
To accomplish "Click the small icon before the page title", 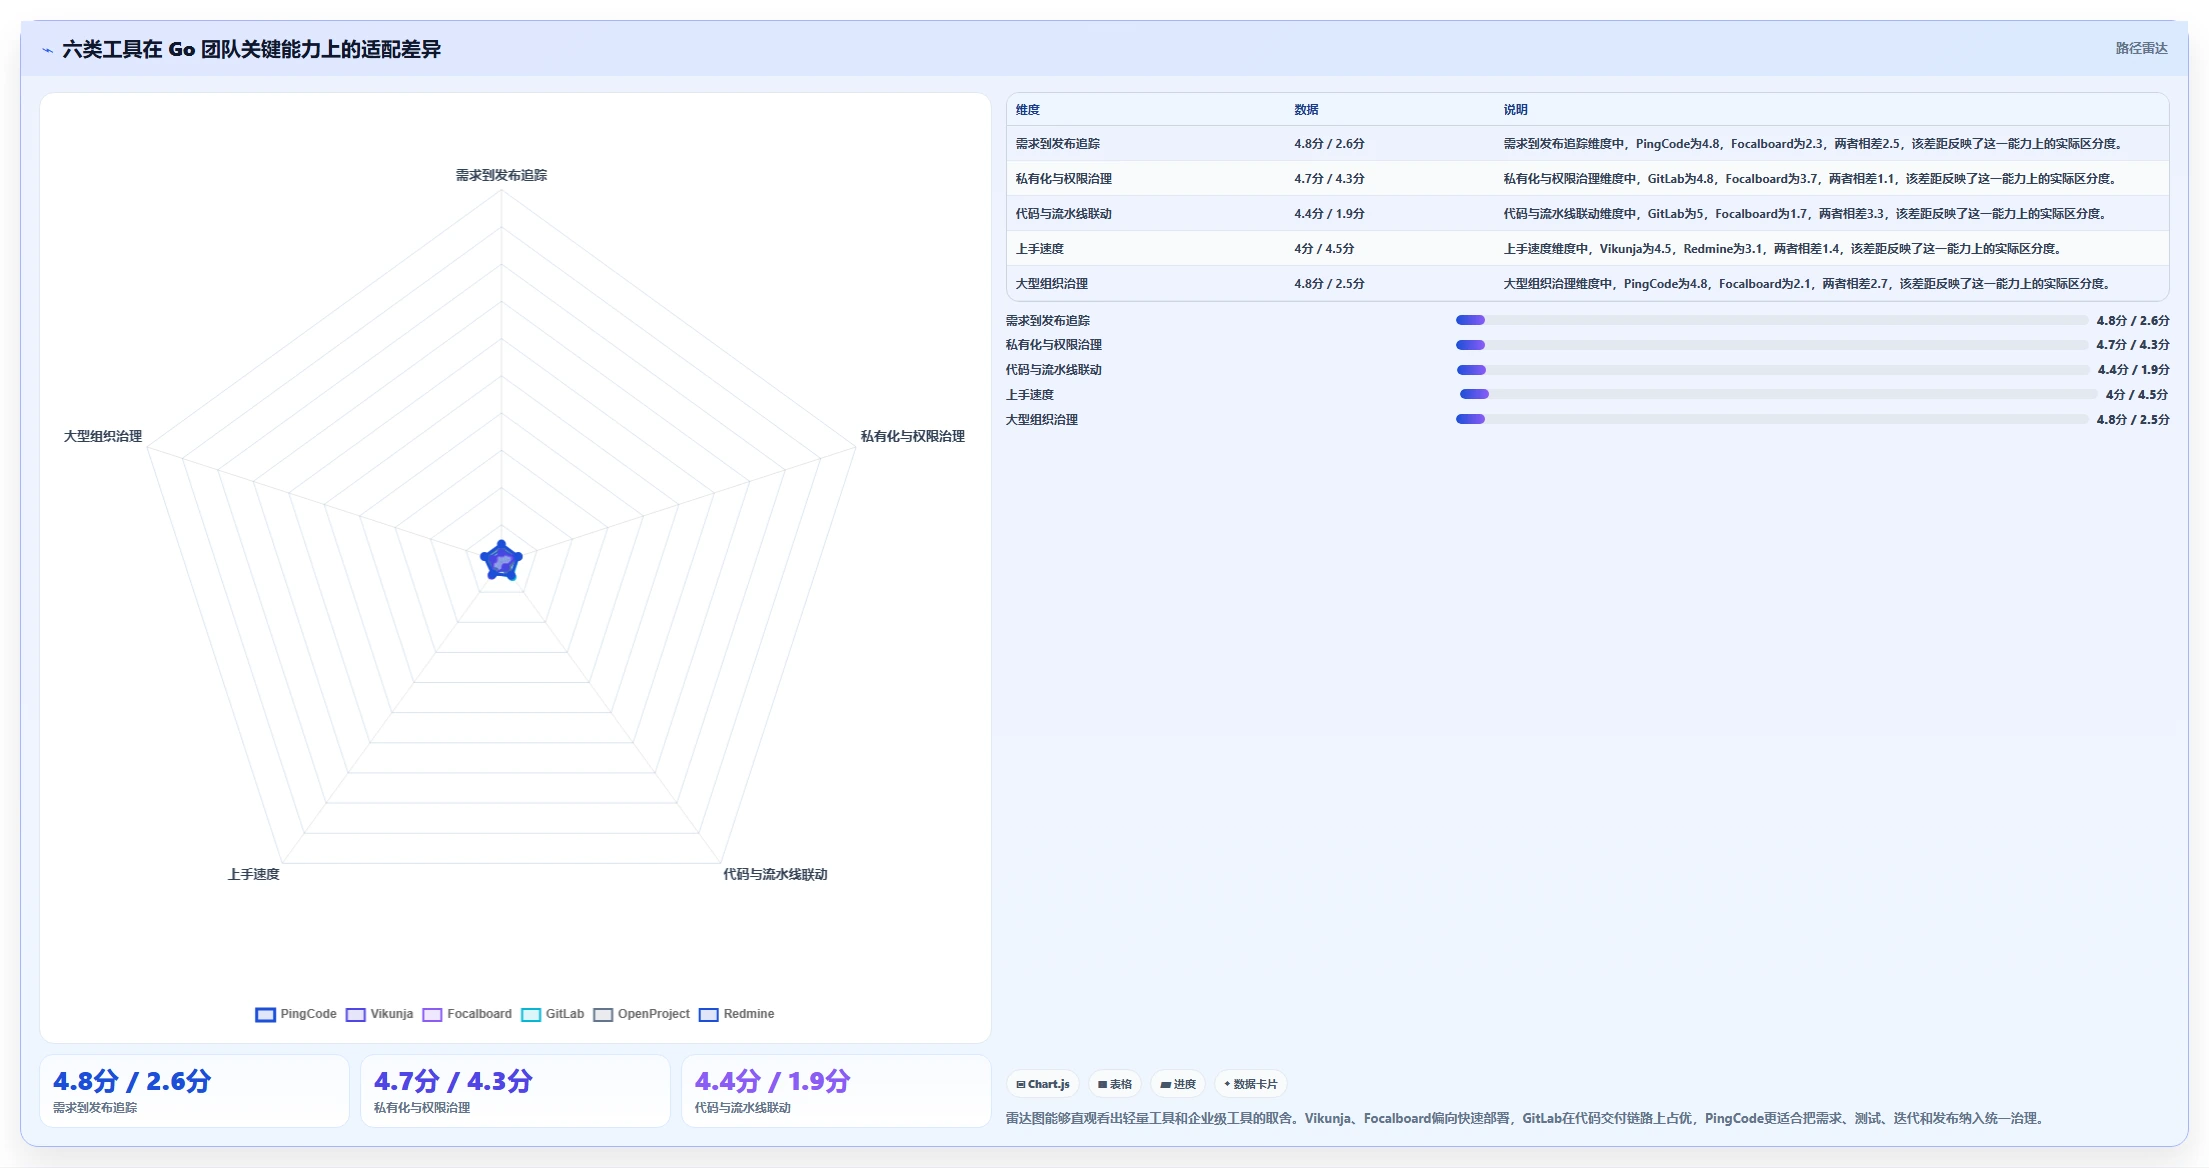I will click(47, 50).
